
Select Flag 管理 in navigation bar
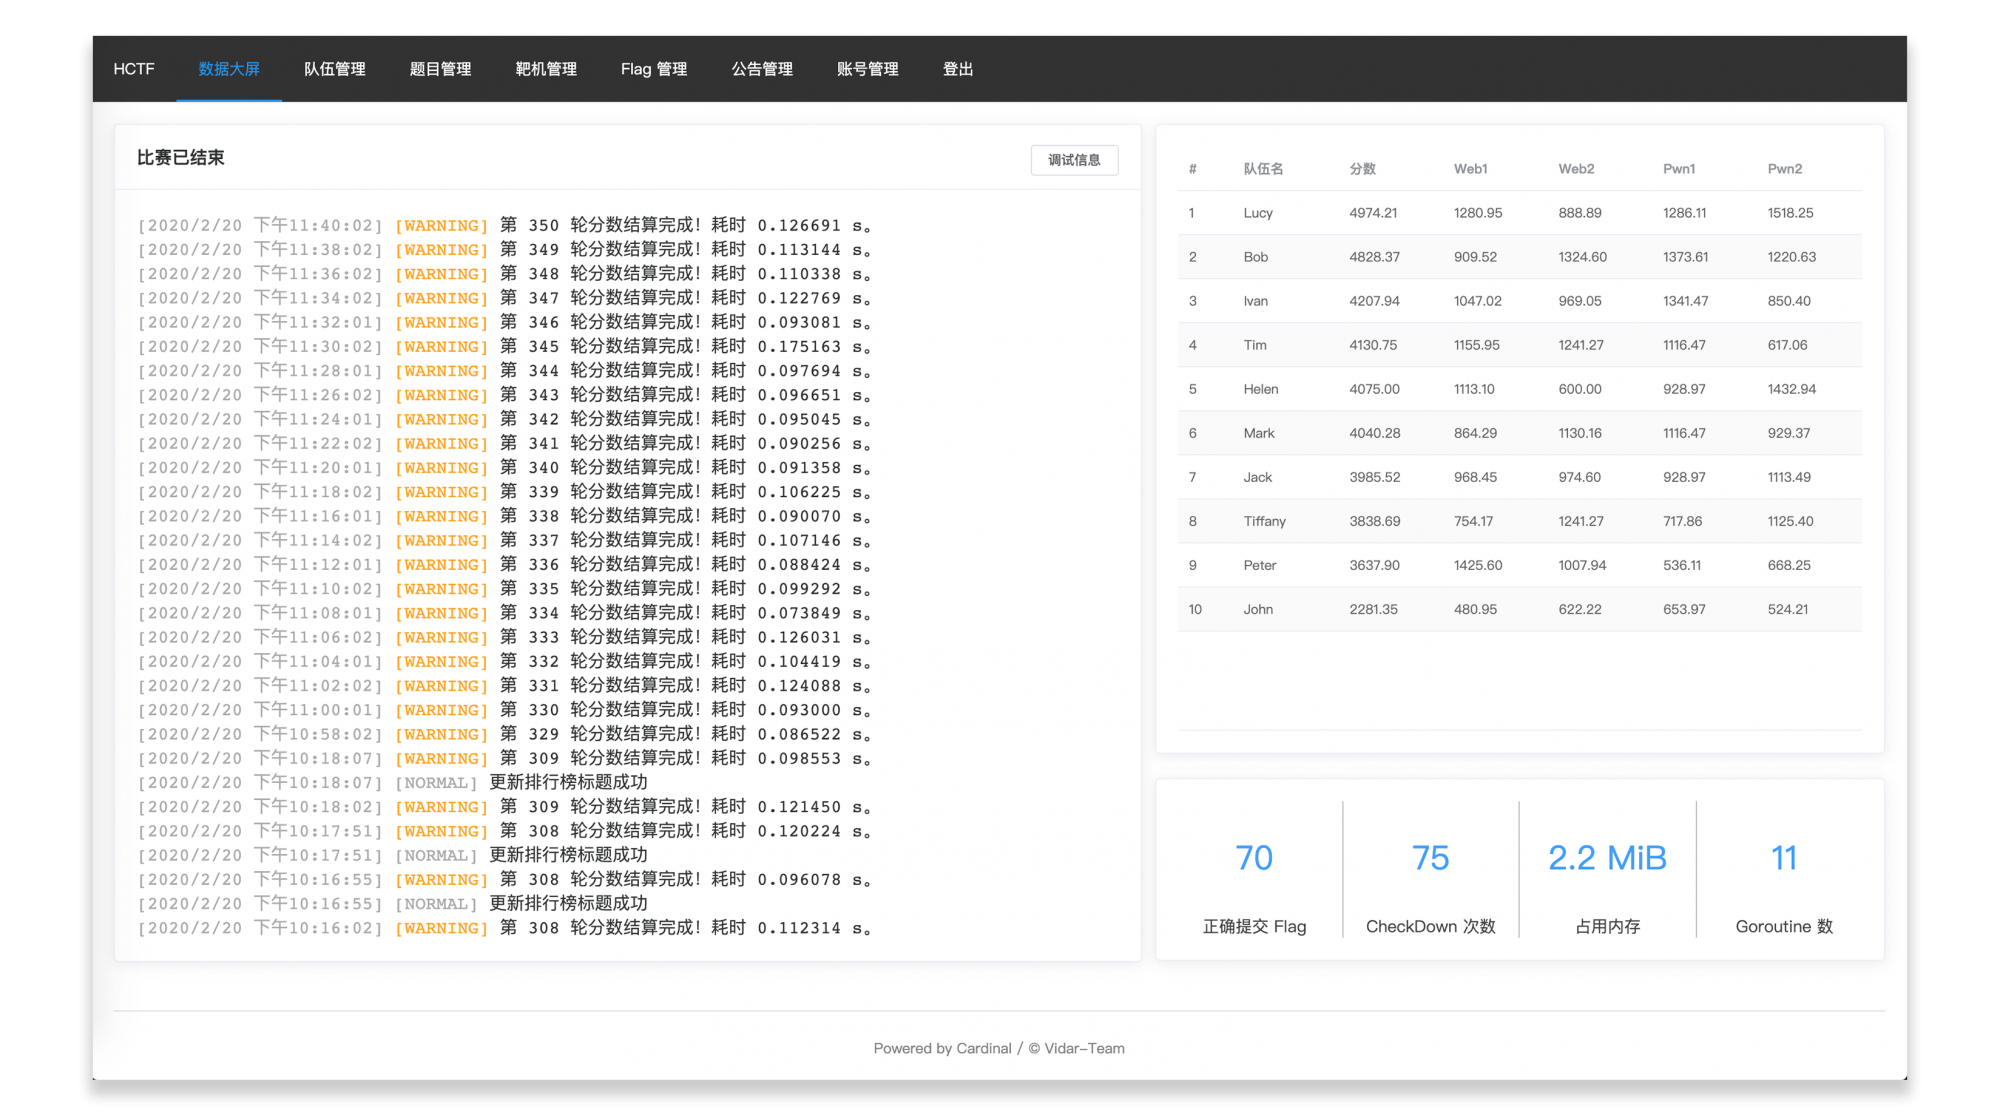pyautogui.click(x=654, y=69)
